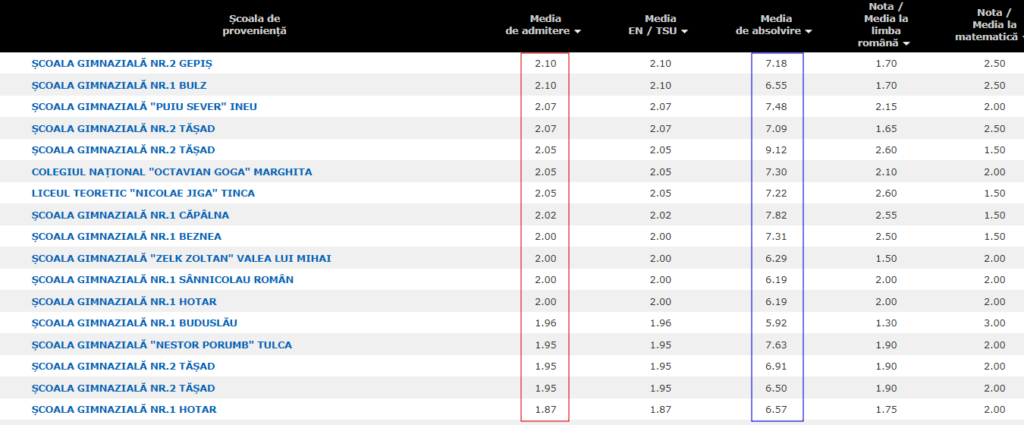This screenshot has width=1024, height=425.
Task: Open "ZELK ZOLTAN" VALEA LUI MIHAI link
Action: click(181, 258)
